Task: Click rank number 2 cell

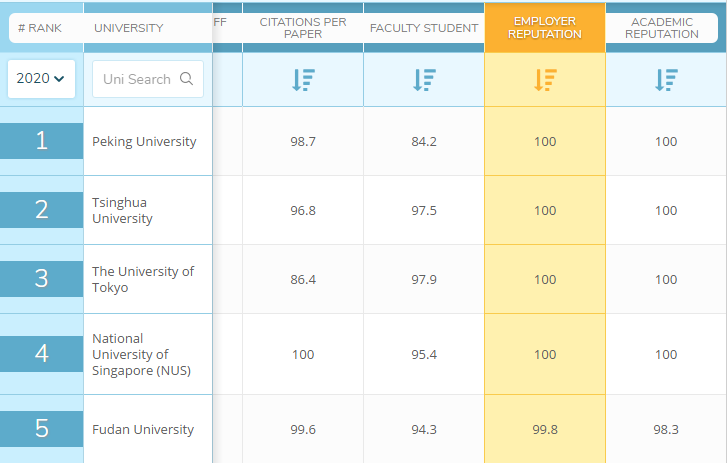Action: pyautogui.click(x=42, y=210)
